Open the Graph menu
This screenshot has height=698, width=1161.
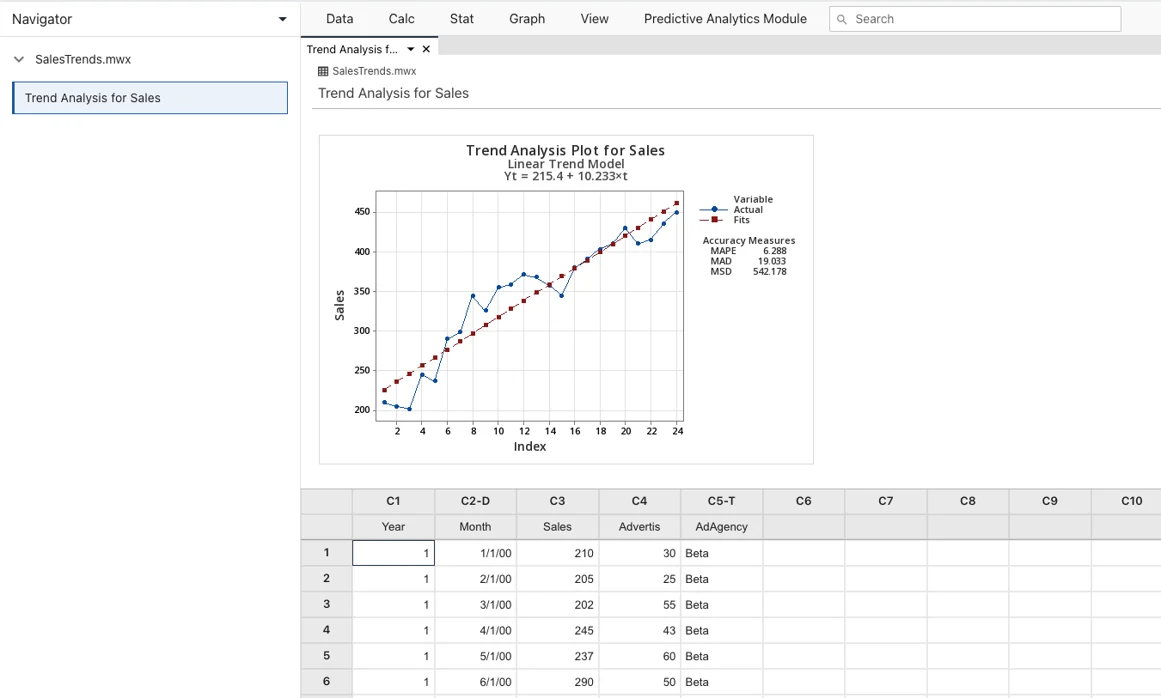527,19
